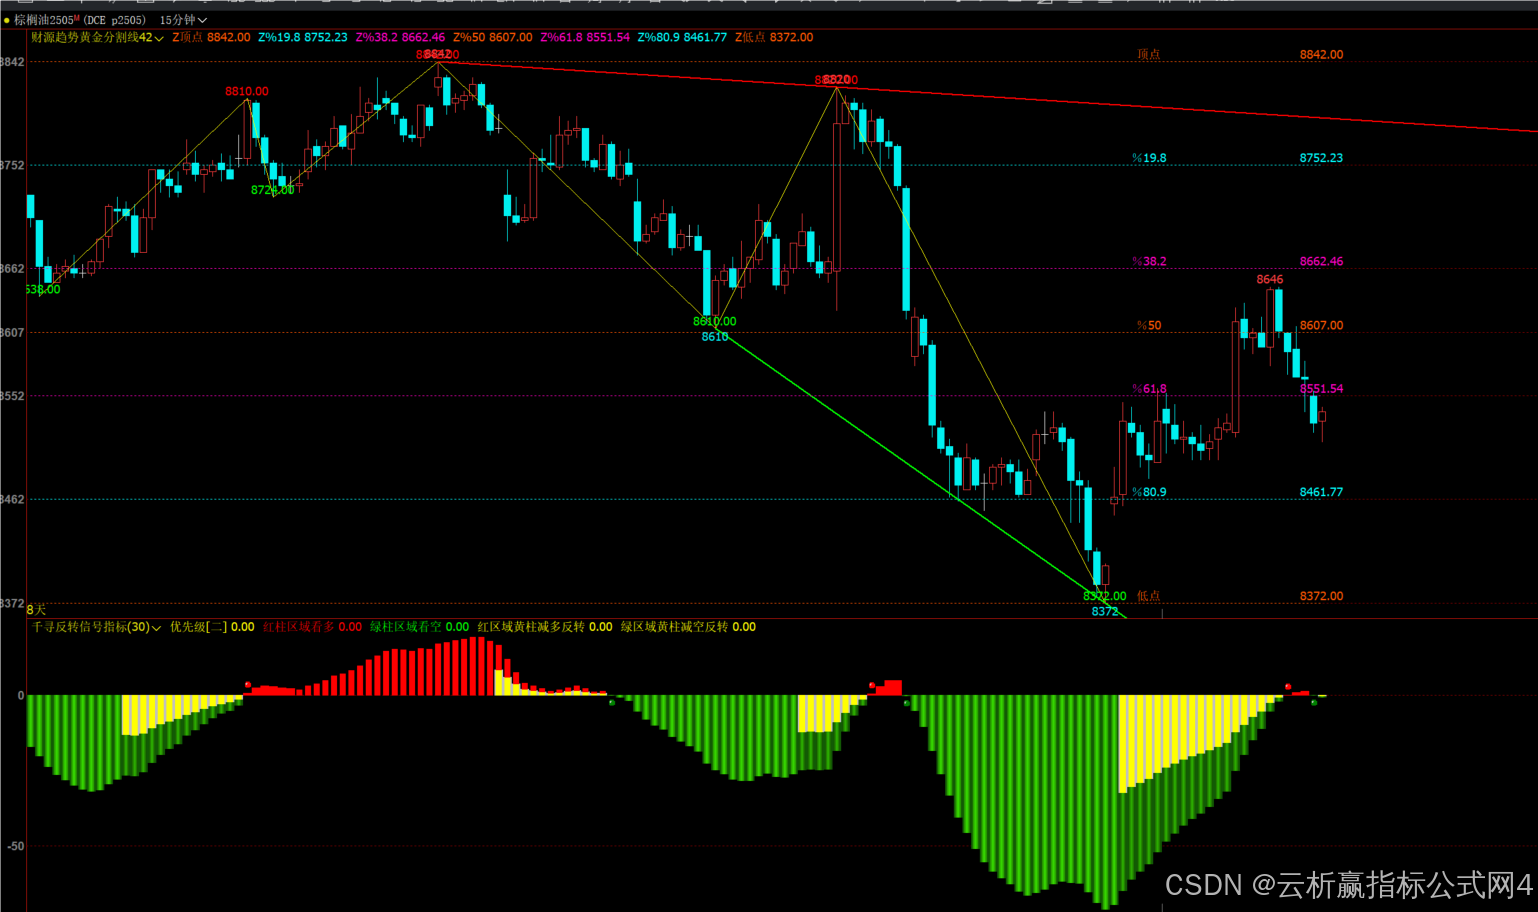1538x912 pixels.
Task: Click the 绿区域黄柱减空反转 0.00 readout
Action: [688, 627]
